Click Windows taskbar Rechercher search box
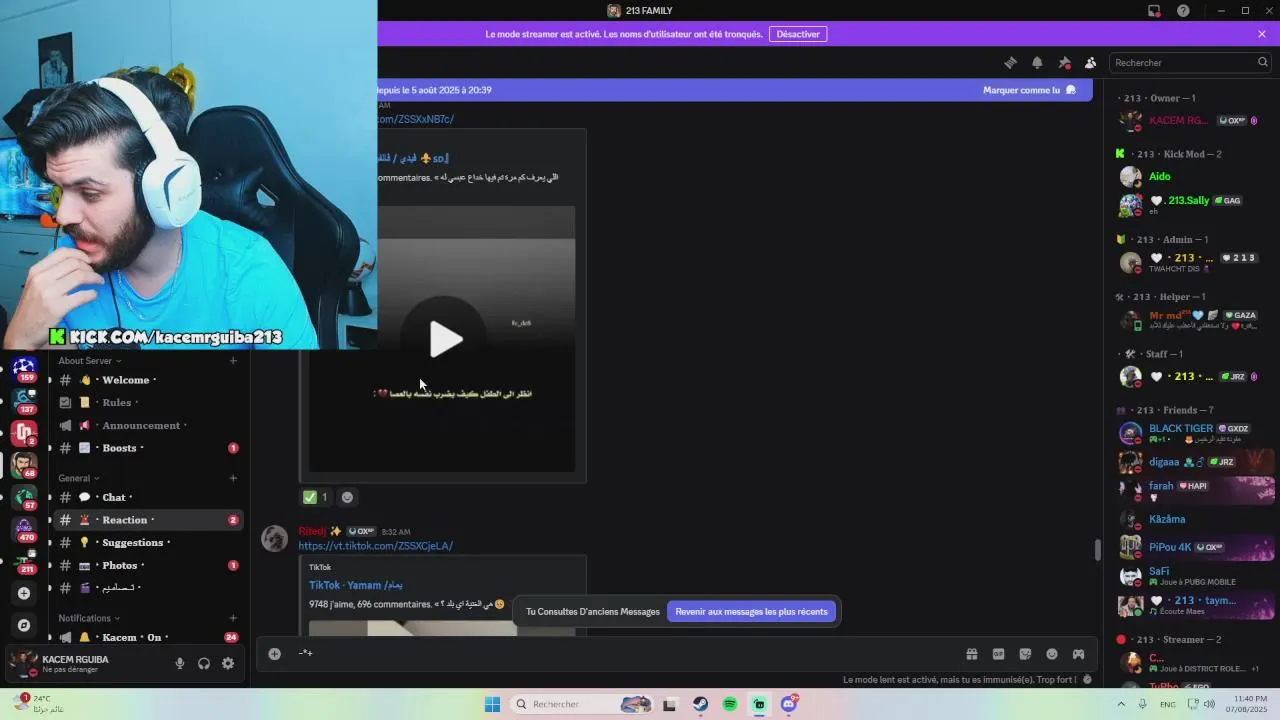The image size is (1280, 720). pyautogui.click(x=583, y=704)
